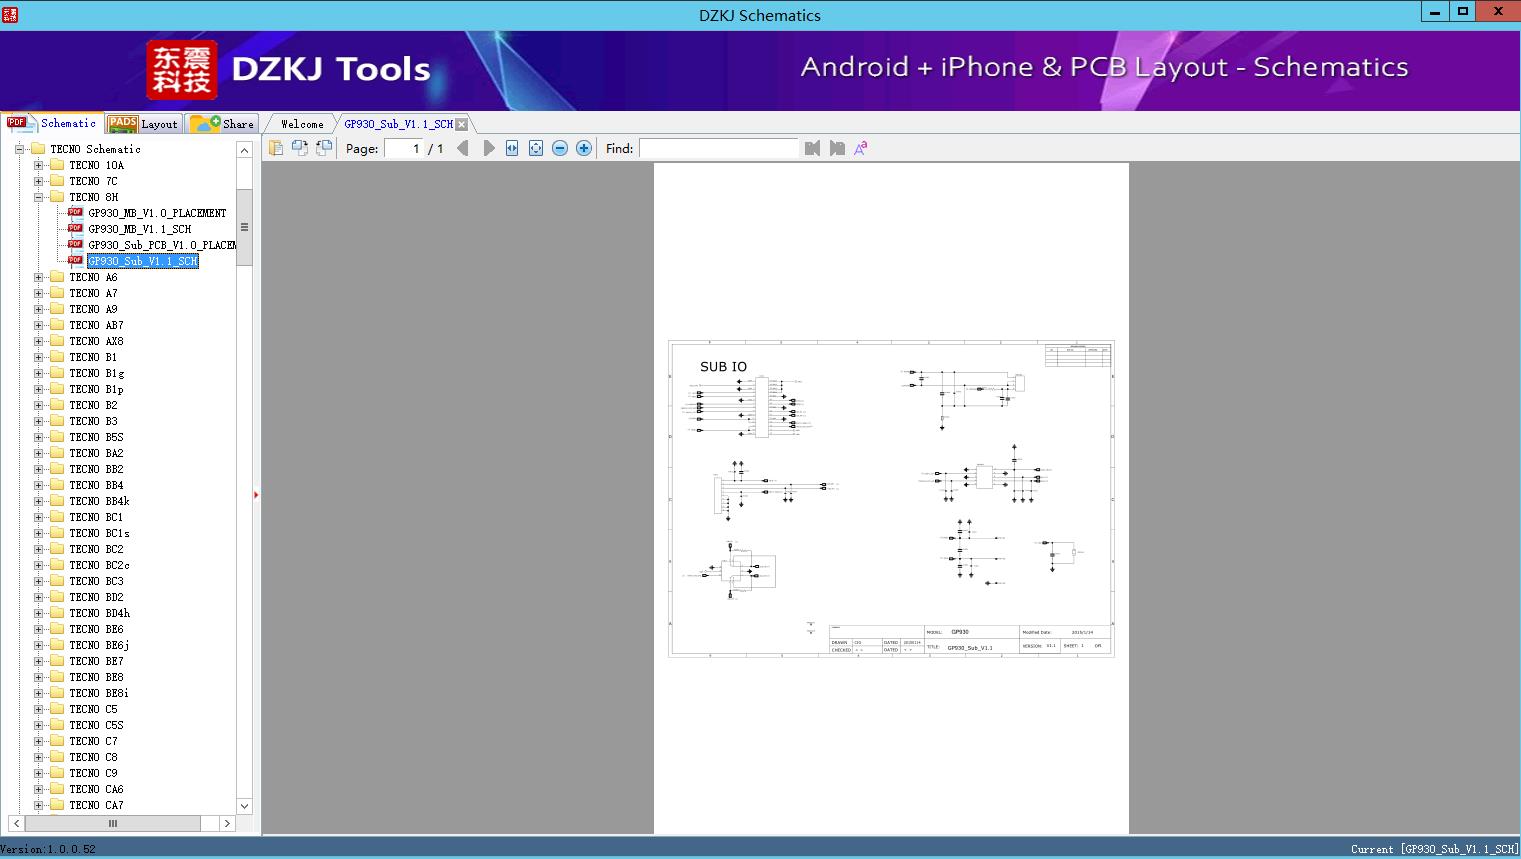Click the DZKJ app icon in title bar

click(x=10, y=14)
